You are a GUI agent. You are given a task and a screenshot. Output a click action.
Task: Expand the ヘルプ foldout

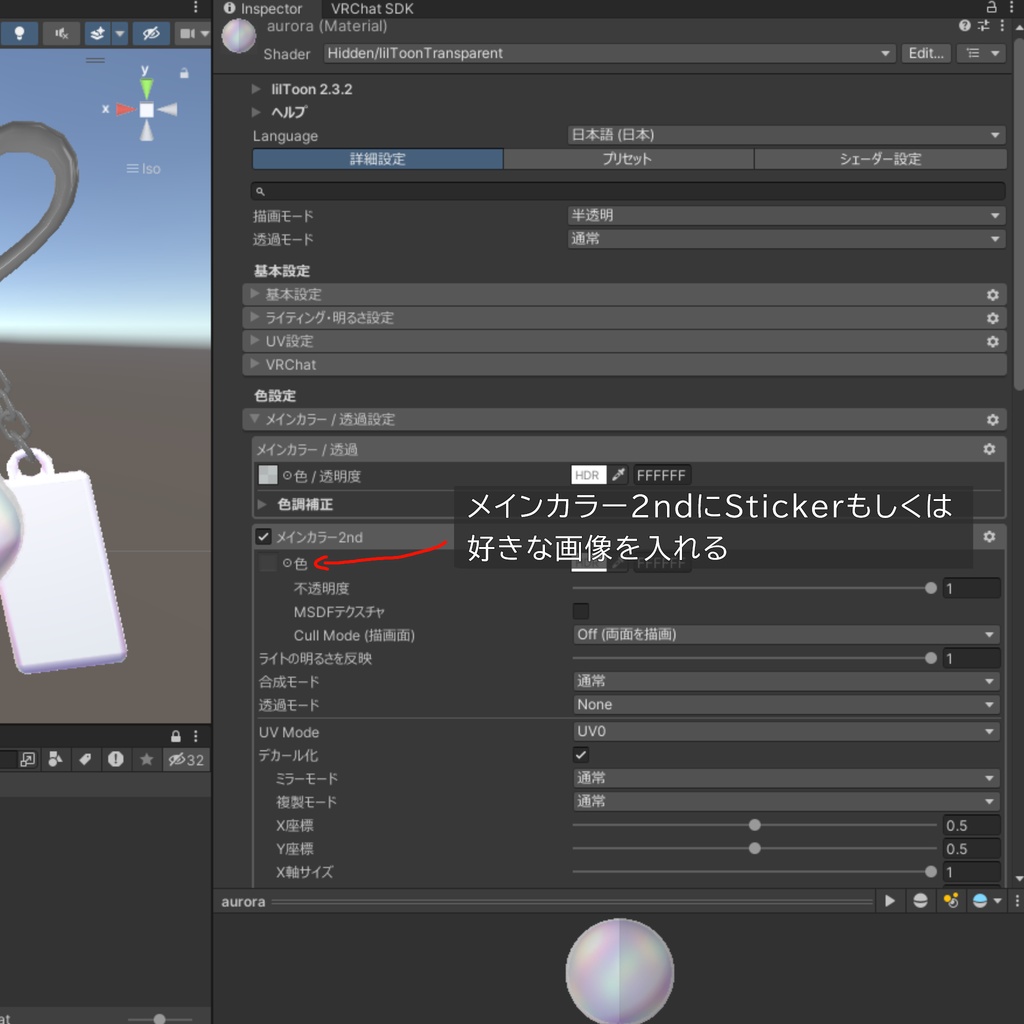[256, 112]
